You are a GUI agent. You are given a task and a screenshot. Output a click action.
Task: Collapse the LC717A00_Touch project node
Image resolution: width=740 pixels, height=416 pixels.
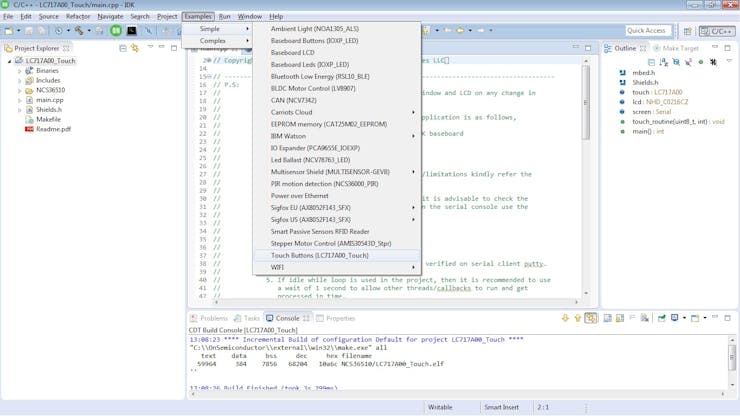9,61
